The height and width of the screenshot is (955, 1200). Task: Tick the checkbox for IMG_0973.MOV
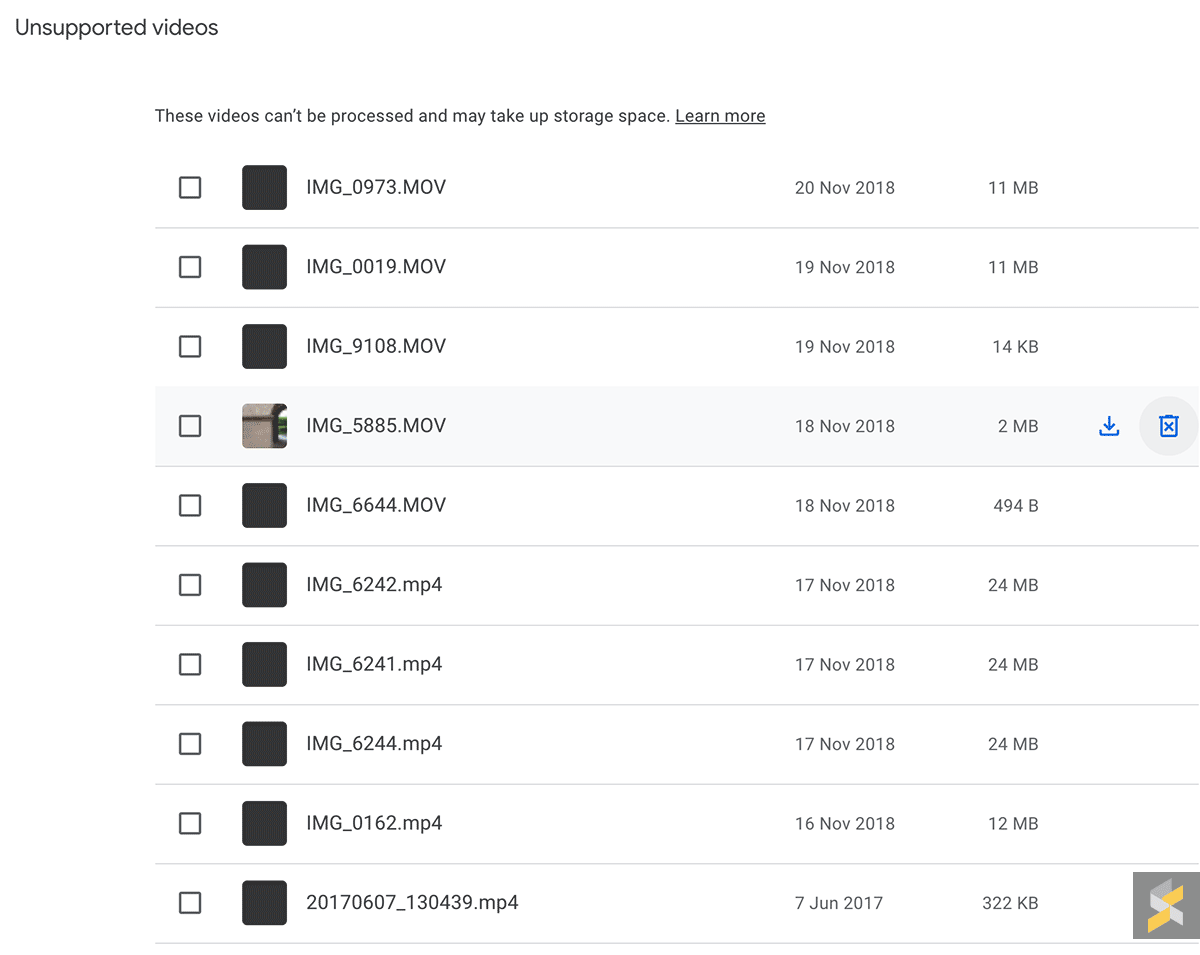coord(190,188)
